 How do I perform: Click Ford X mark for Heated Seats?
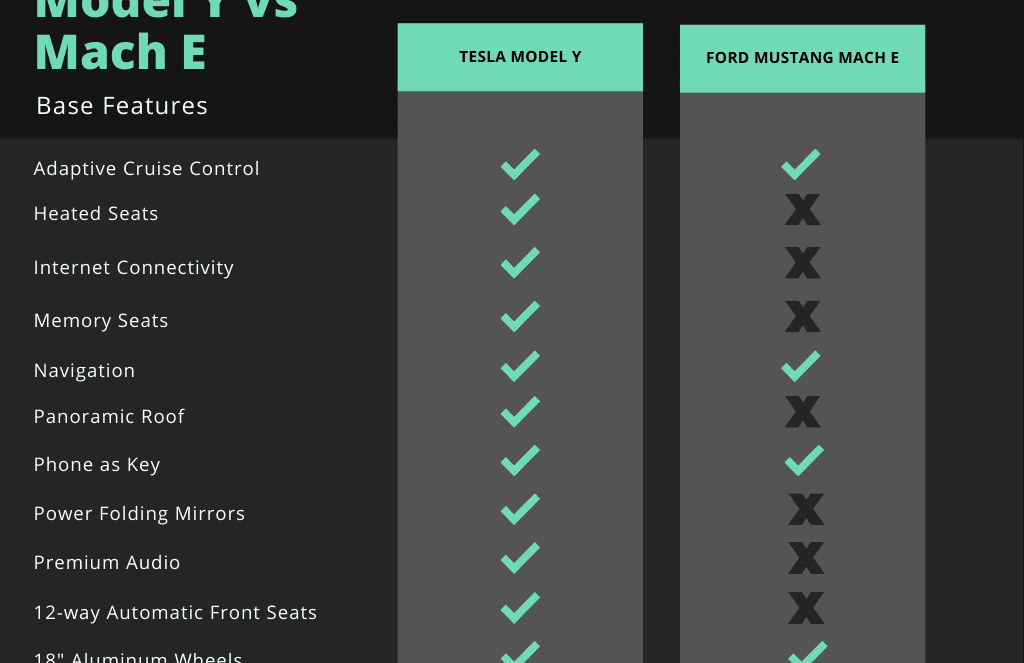coord(803,210)
